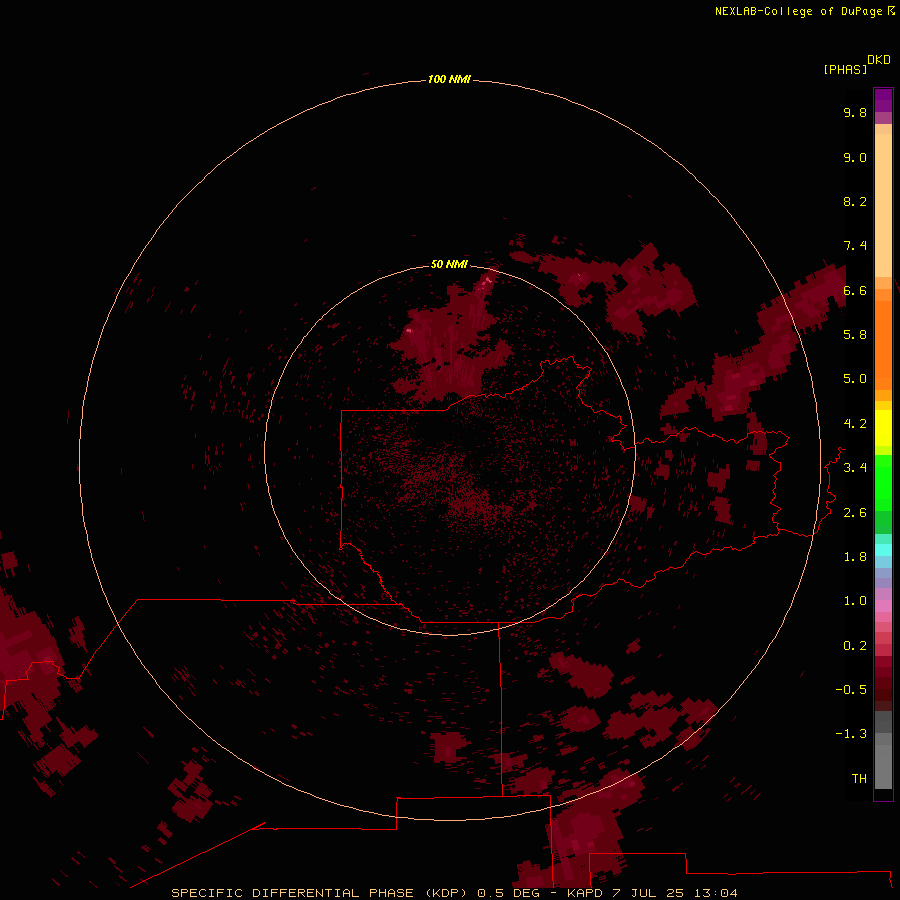
Task: Click the 0.2 color scale value
Action: [855, 646]
